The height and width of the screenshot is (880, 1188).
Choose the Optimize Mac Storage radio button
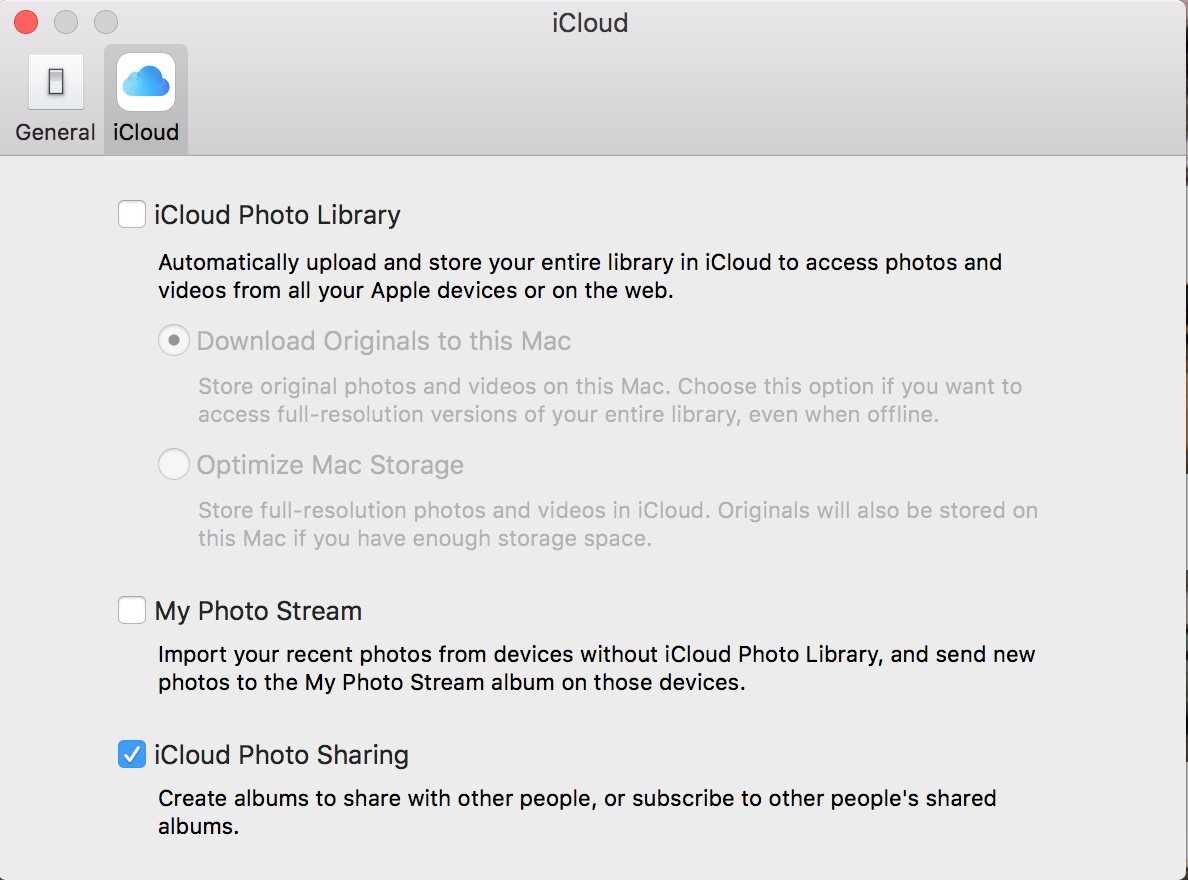pyautogui.click(x=174, y=465)
